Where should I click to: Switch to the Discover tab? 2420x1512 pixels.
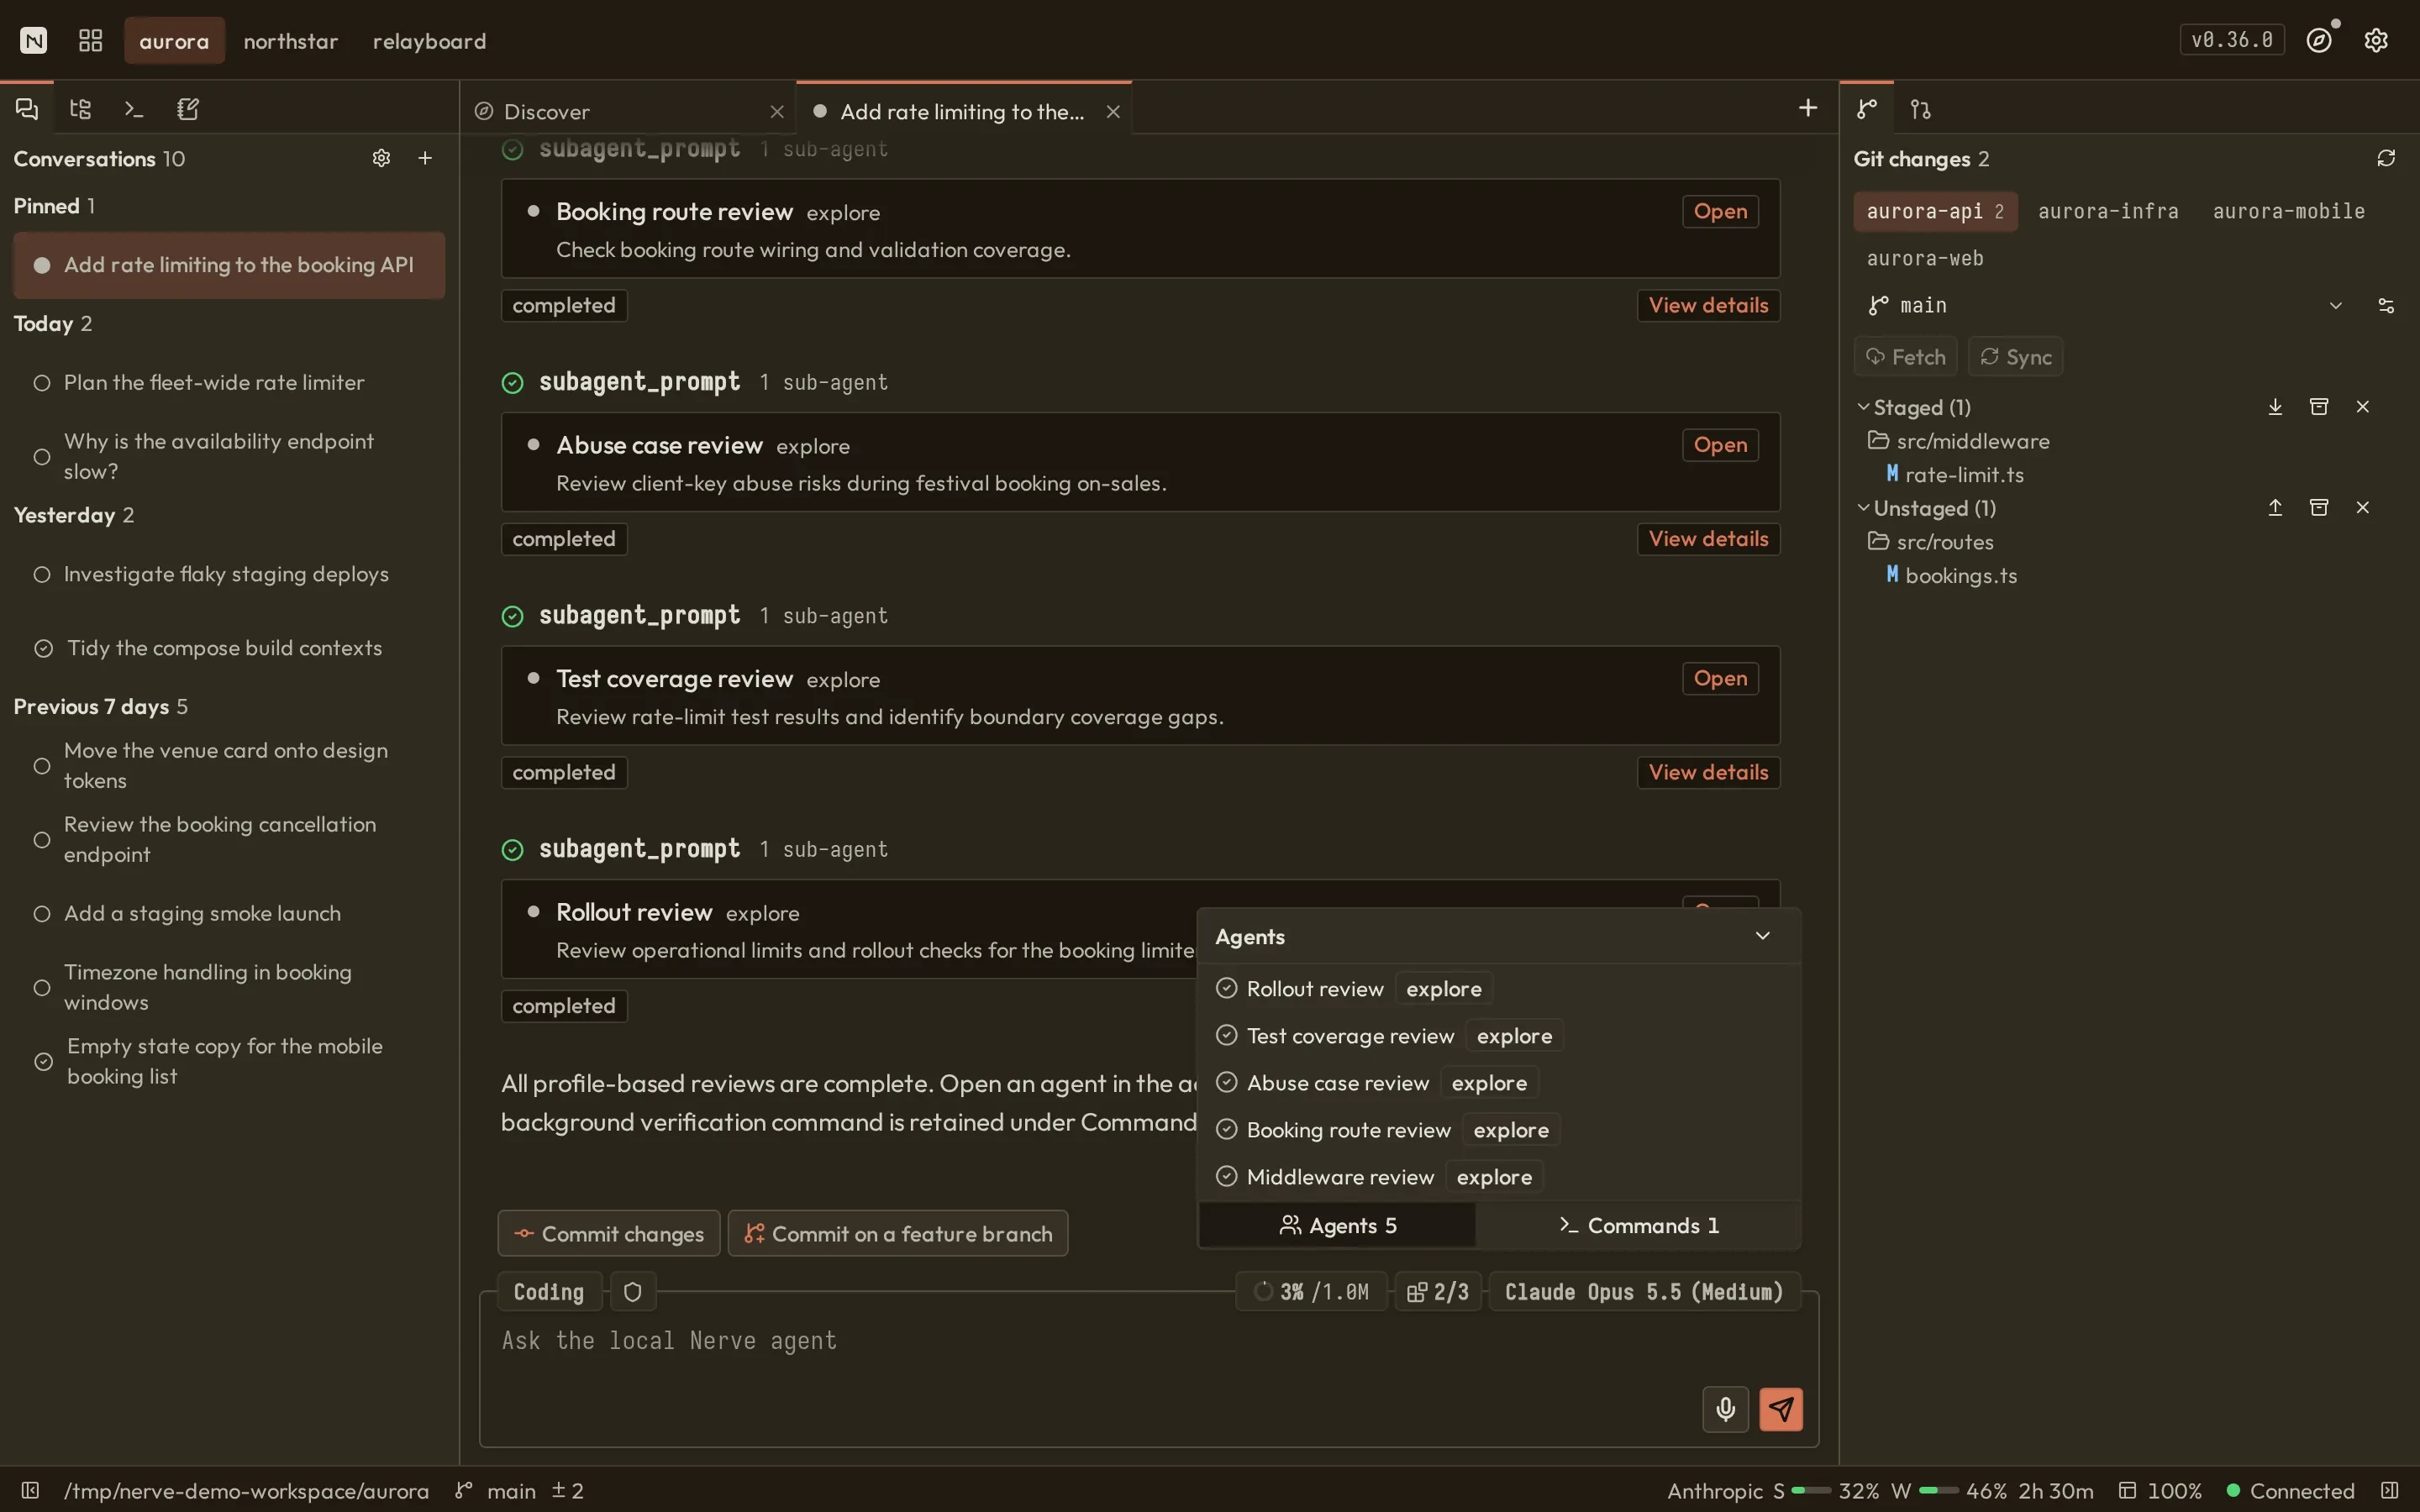click(628, 111)
